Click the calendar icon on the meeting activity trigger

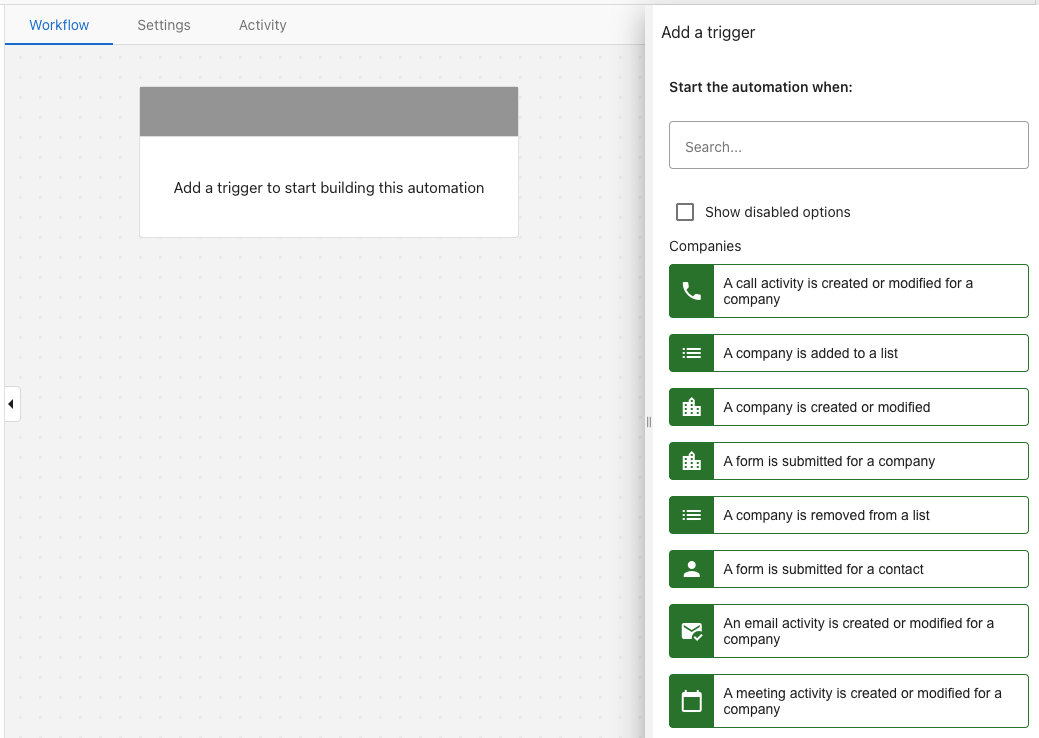point(690,700)
